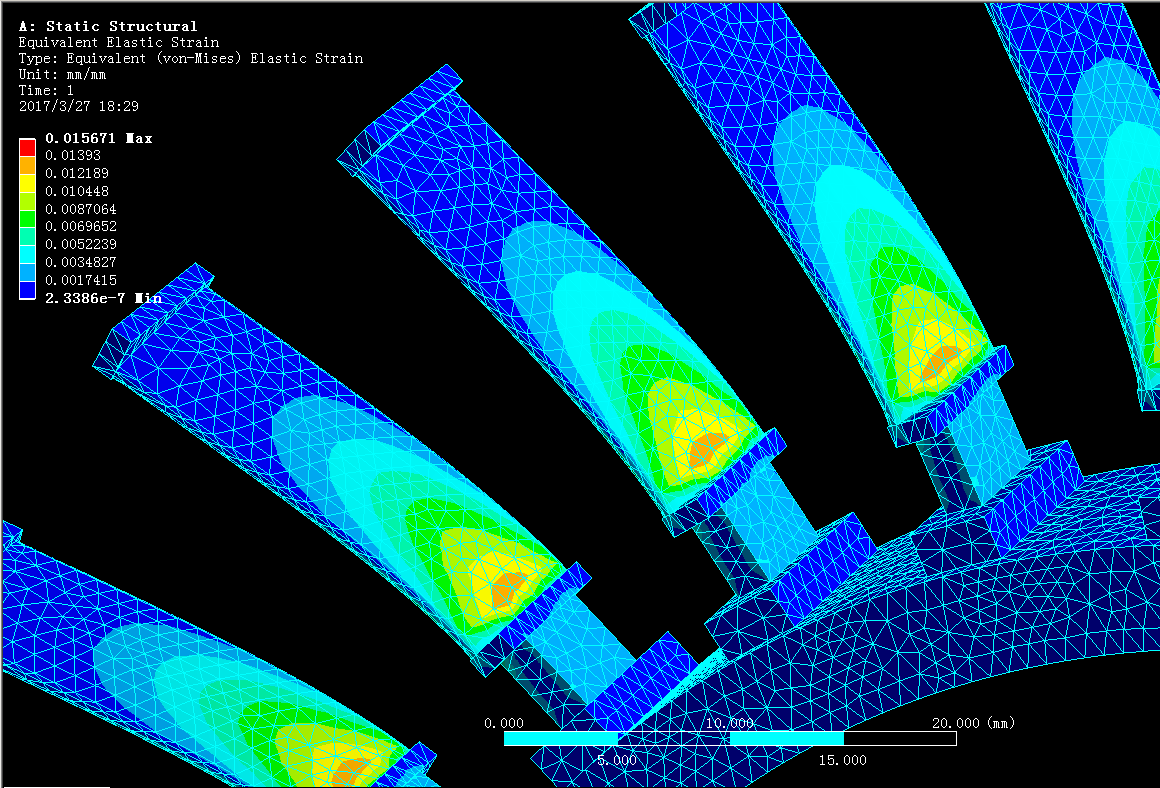Click the 'A: Static Structural' title text
This screenshot has height=788, width=1160.
coord(108,27)
